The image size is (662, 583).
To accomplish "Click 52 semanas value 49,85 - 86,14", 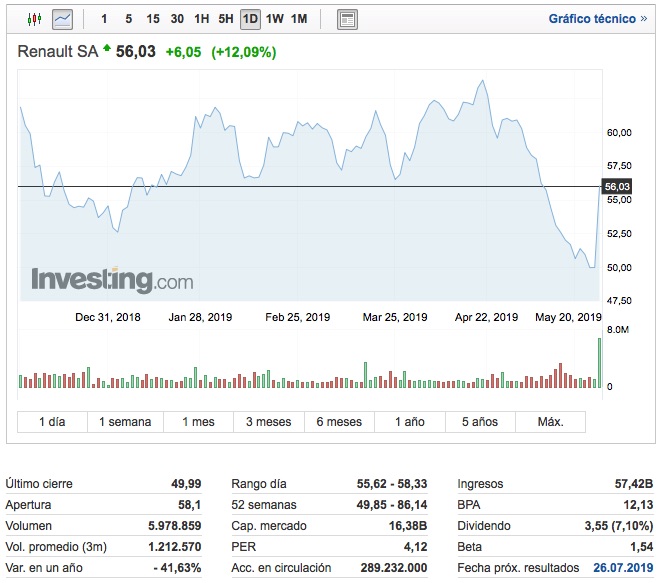I will coord(392,504).
